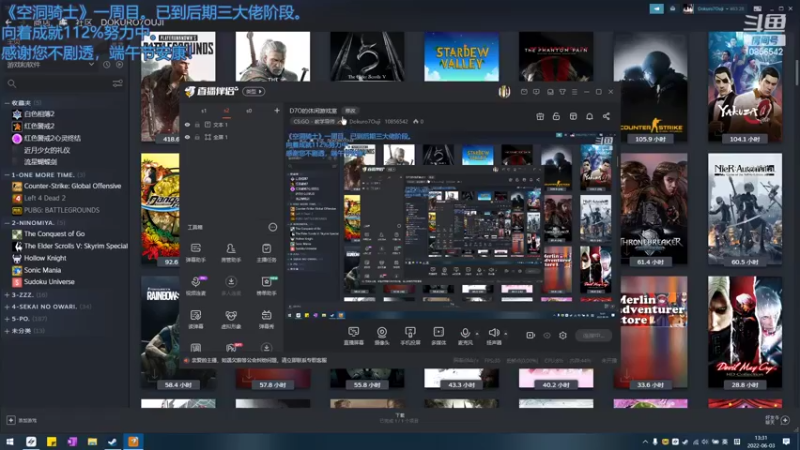This screenshot has height=450, width=800.
Task: Toggle Steam ready-to-play filter icon
Action: [119, 65]
